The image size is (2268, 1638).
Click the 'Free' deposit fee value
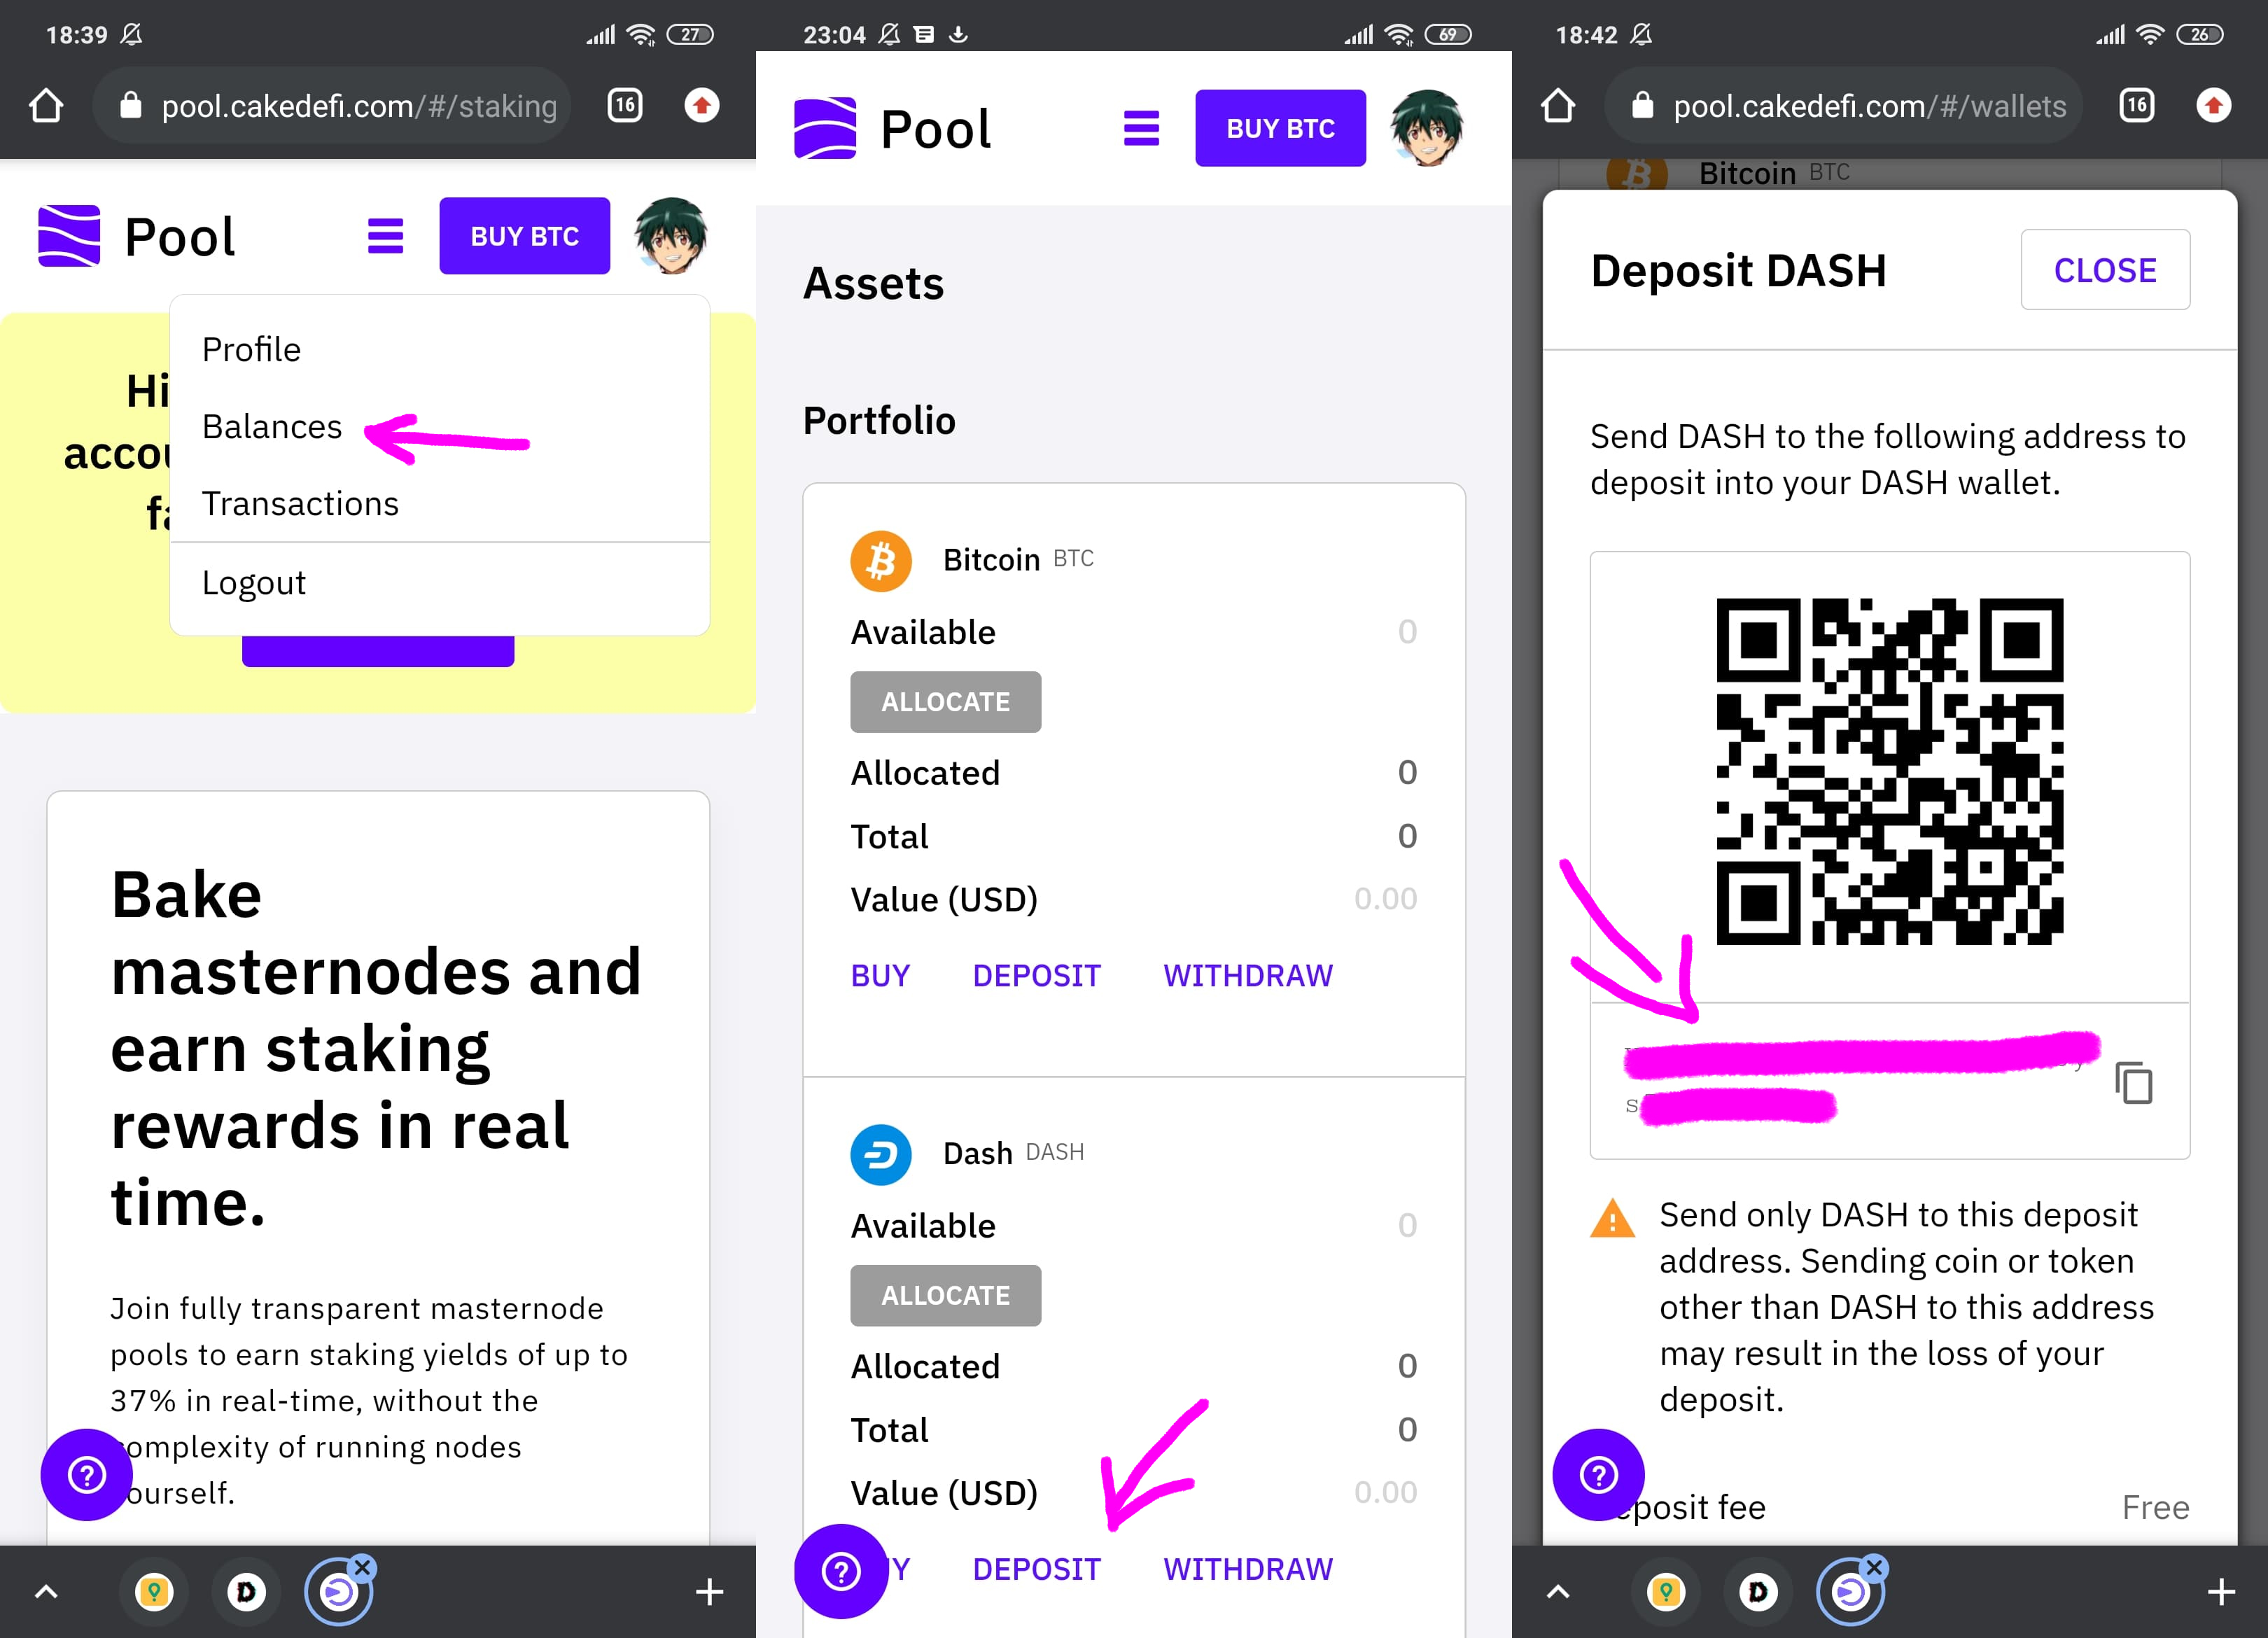pos(2156,1507)
